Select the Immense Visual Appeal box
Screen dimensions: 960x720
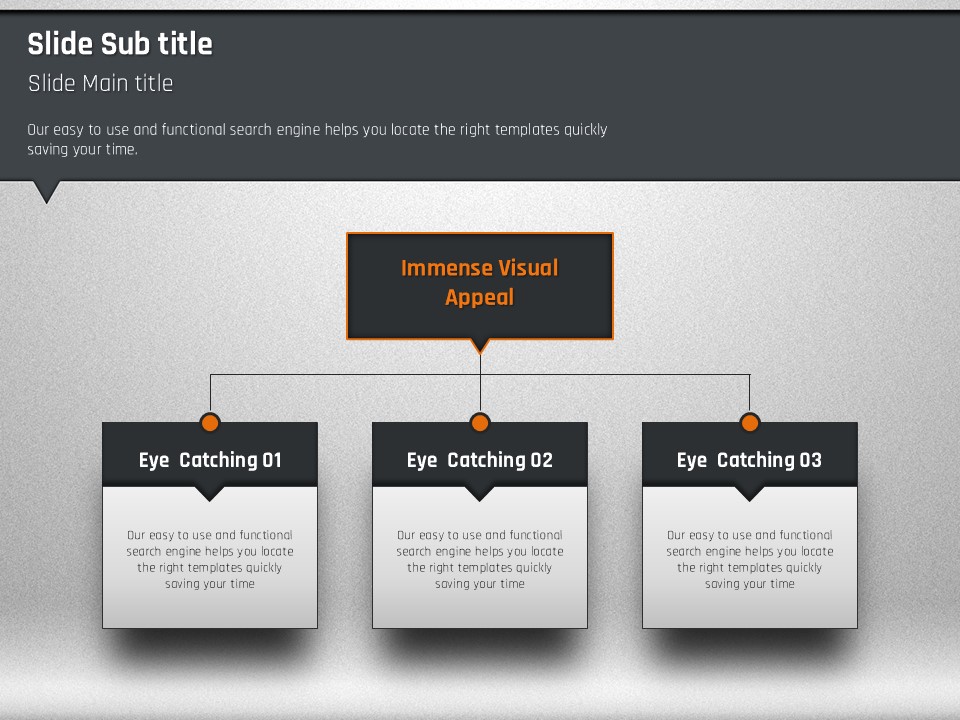click(x=480, y=283)
